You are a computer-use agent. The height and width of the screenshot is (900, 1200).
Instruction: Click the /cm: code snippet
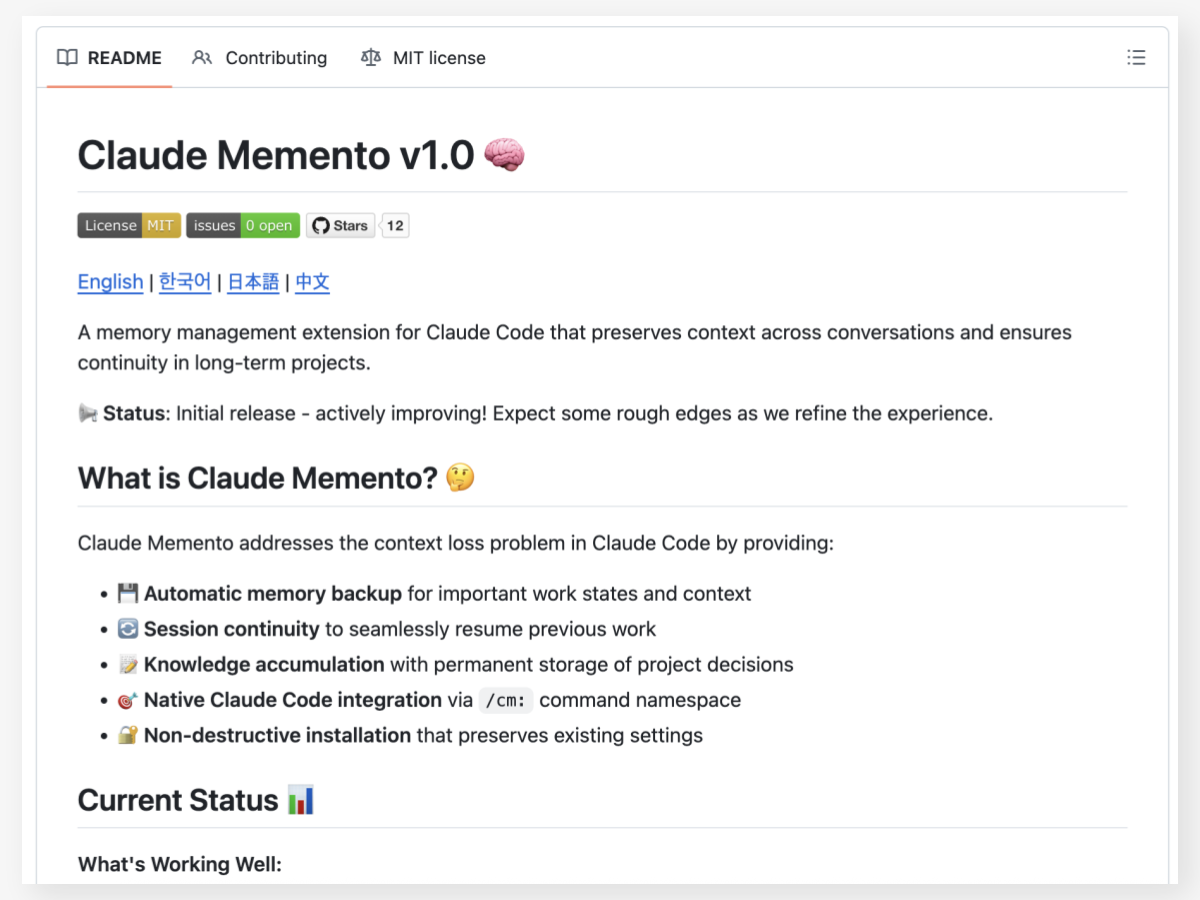coord(505,700)
